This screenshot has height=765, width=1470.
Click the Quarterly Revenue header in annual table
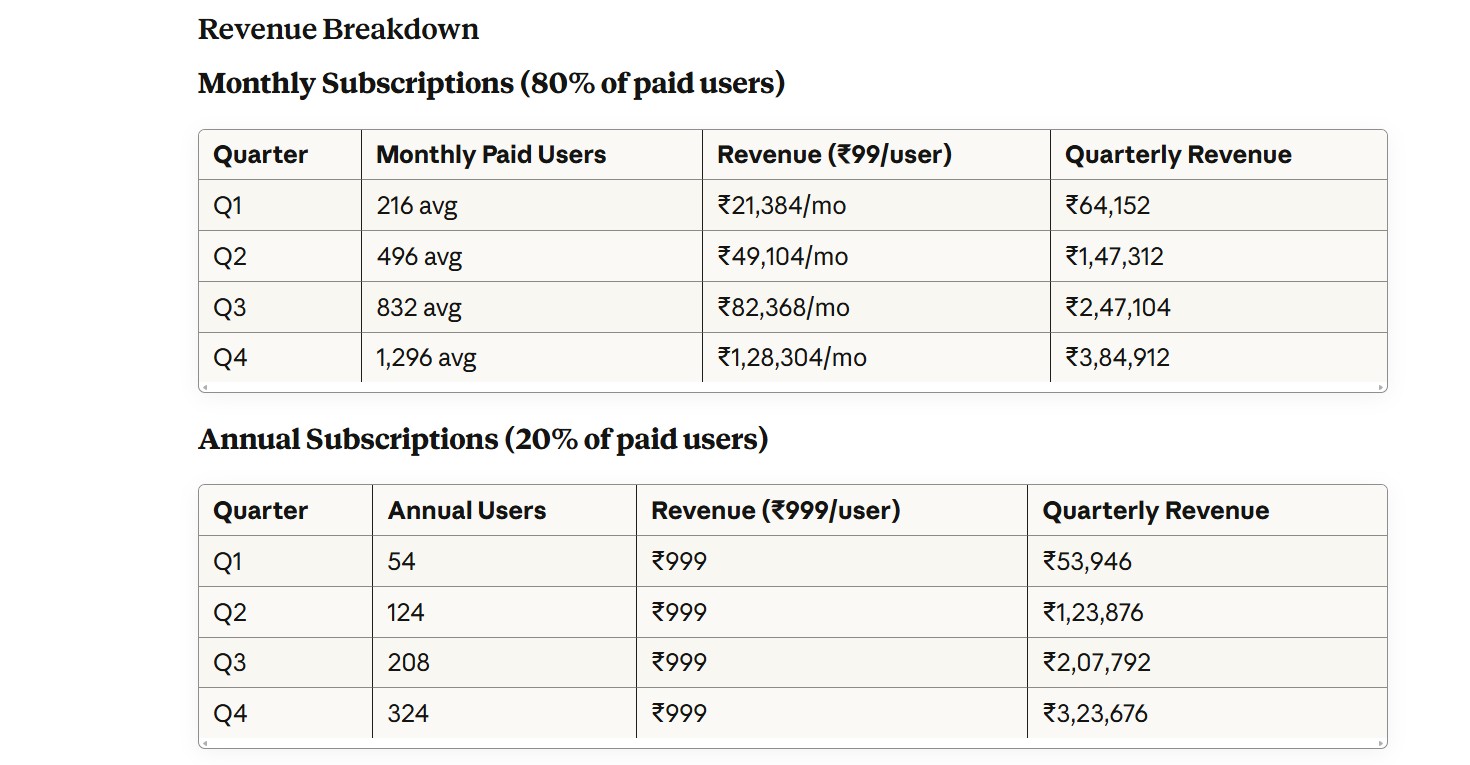coord(1155,511)
